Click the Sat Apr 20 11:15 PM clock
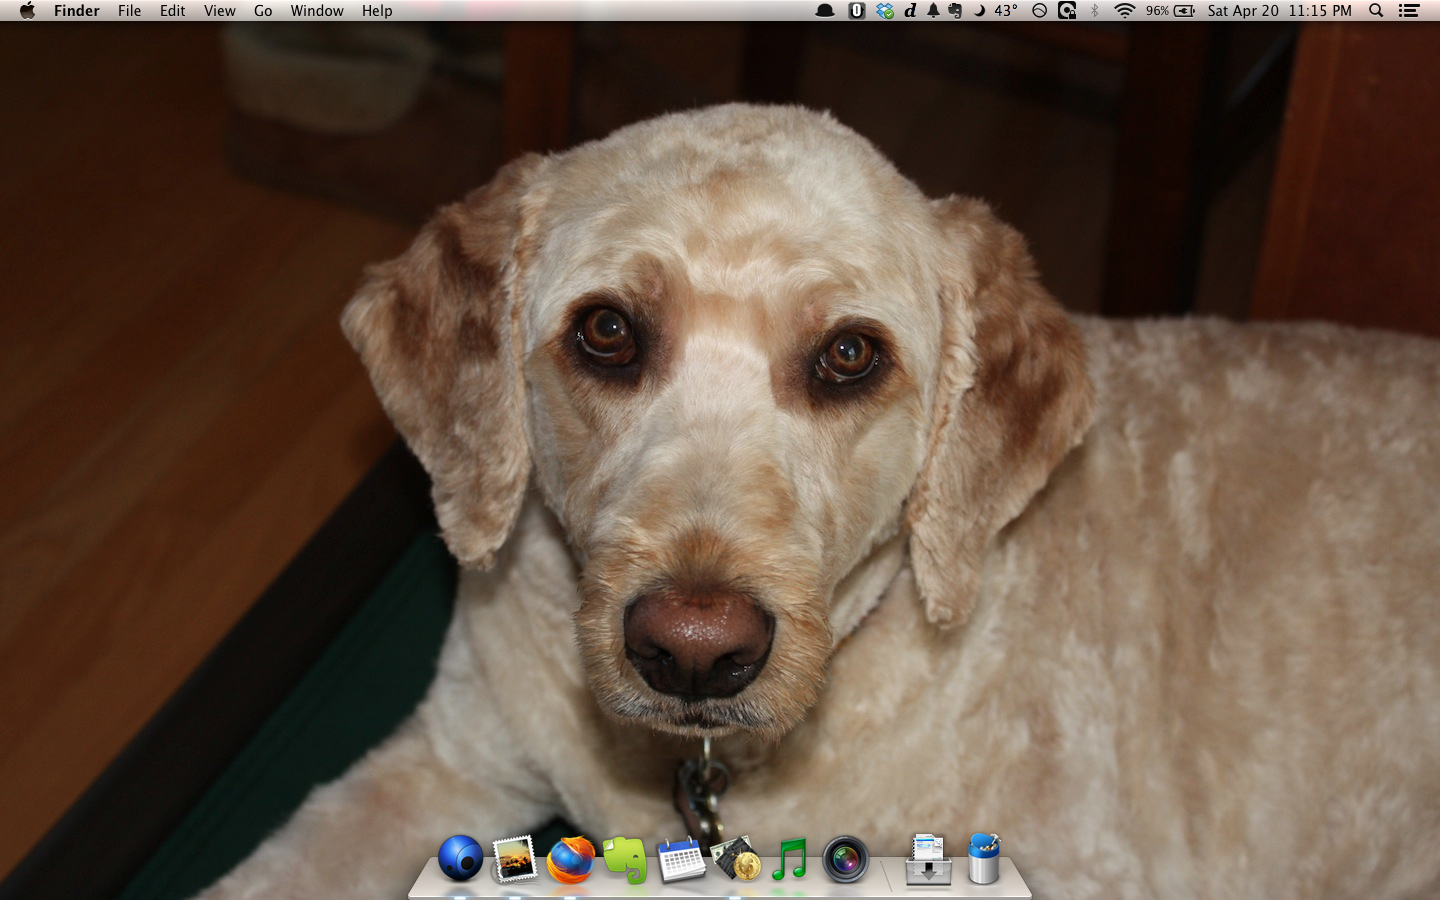The width and height of the screenshot is (1440, 900). 1279,11
